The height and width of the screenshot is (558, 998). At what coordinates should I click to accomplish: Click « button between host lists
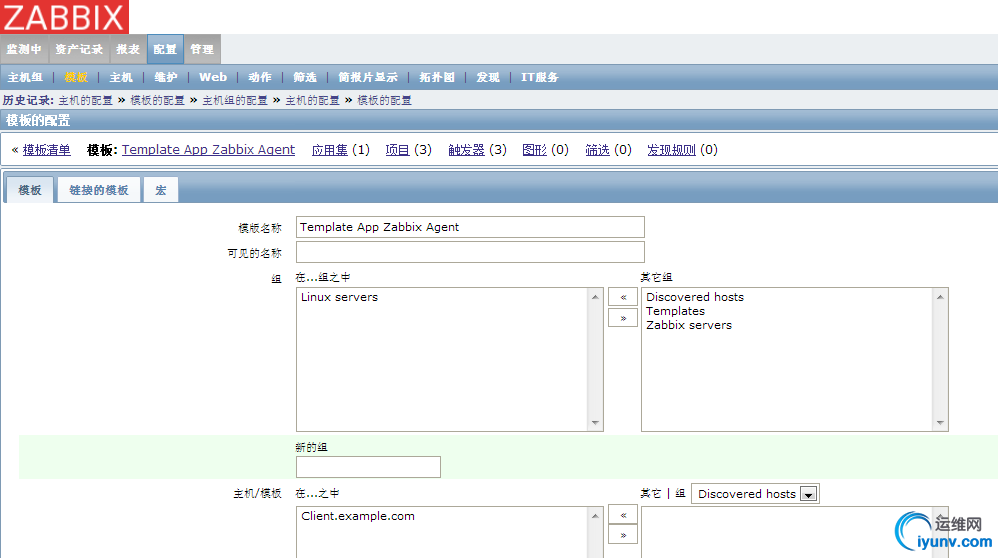(x=623, y=515)
